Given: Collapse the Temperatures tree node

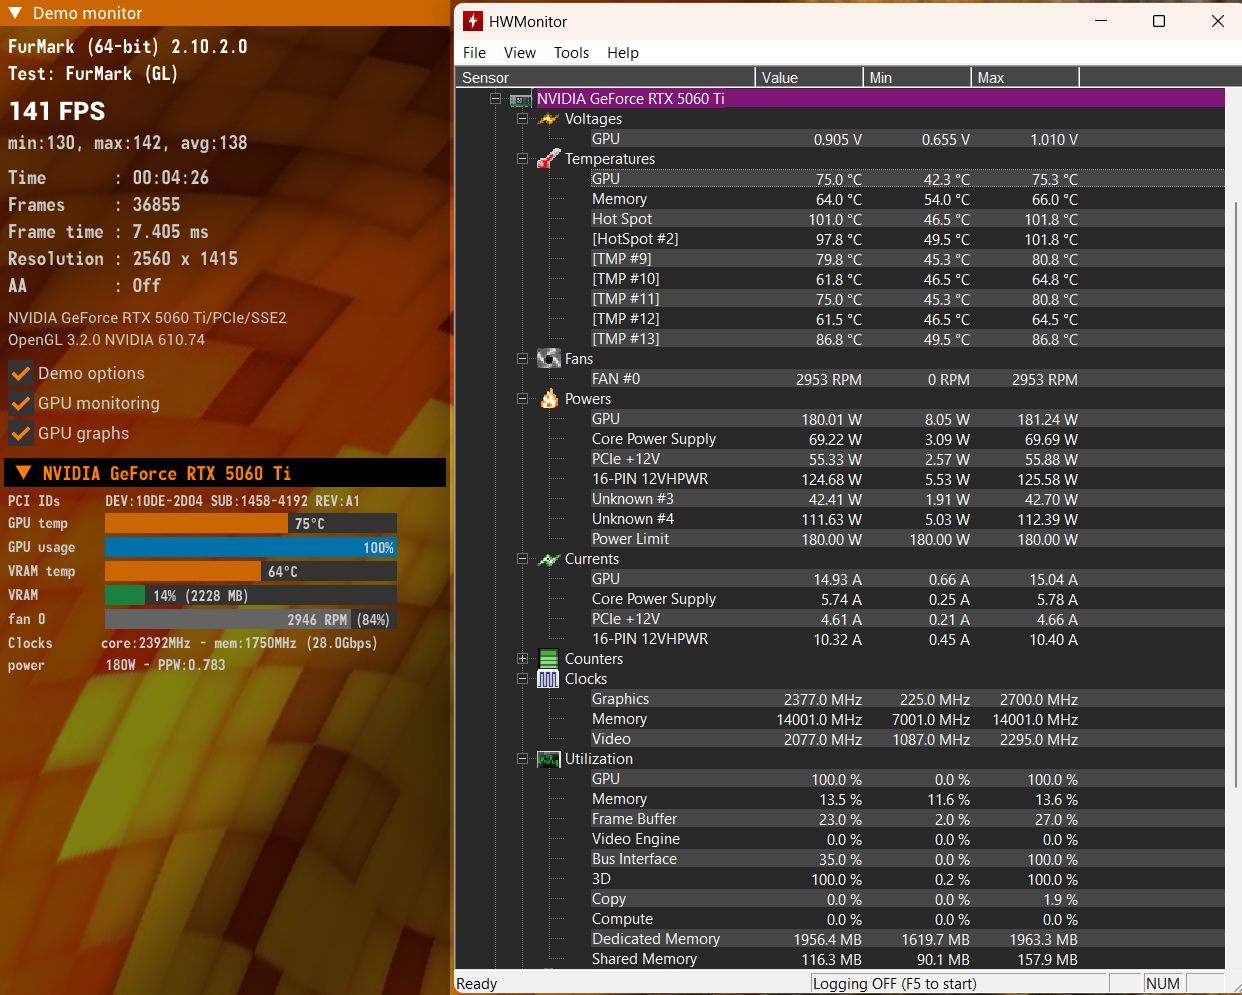Looking at the screenshot, I should (x=522, y=159).
